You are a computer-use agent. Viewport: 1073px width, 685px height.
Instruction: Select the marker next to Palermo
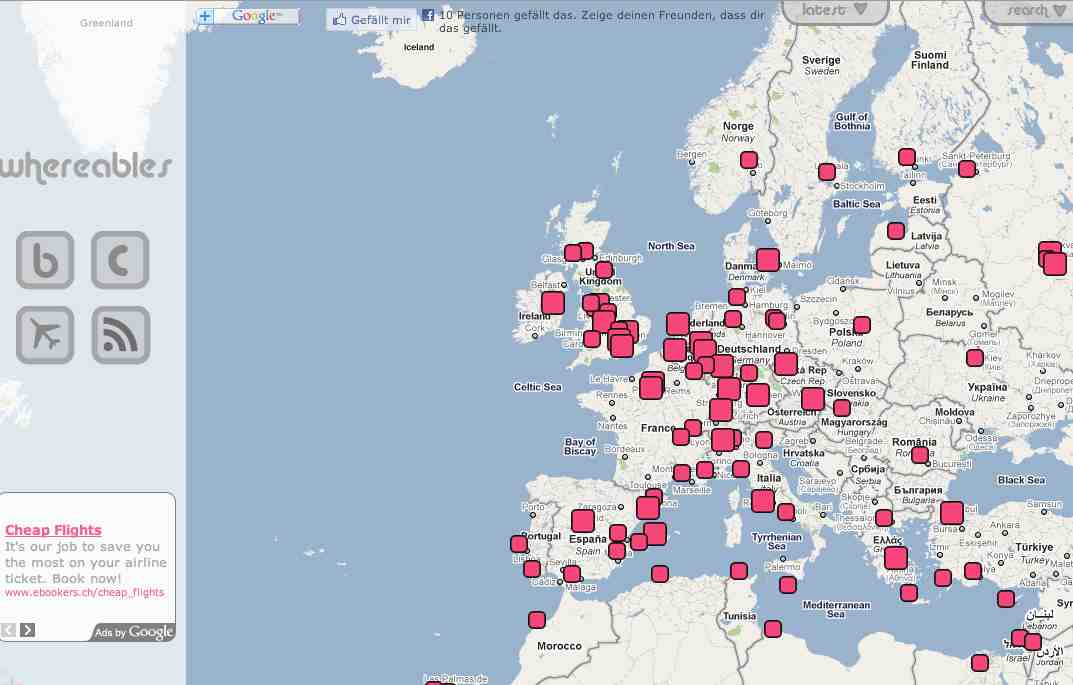click(788, 585)
